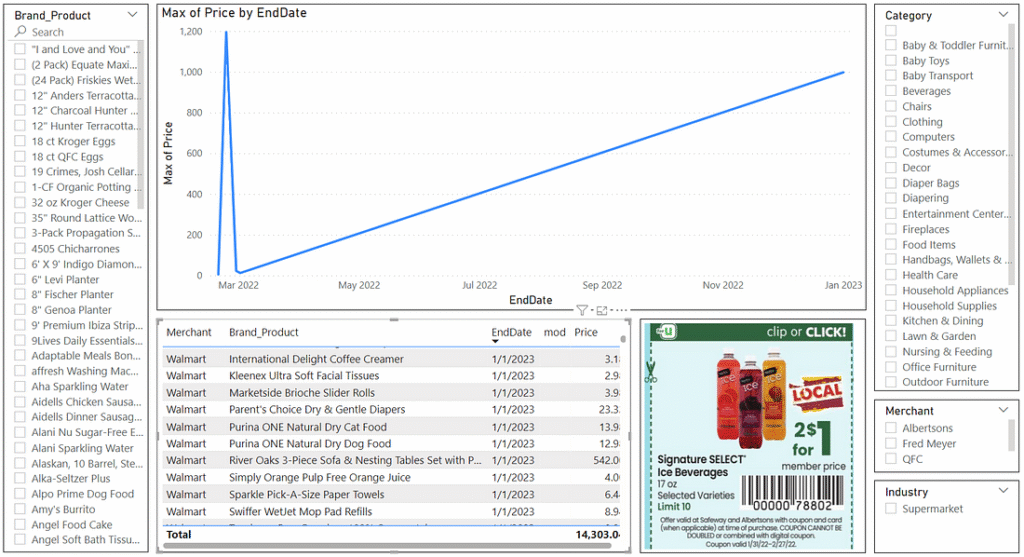Screen dimensions: 1024x557
Task: Click the Brand_Product slicer scrollbar
Action: coord(140,124)
